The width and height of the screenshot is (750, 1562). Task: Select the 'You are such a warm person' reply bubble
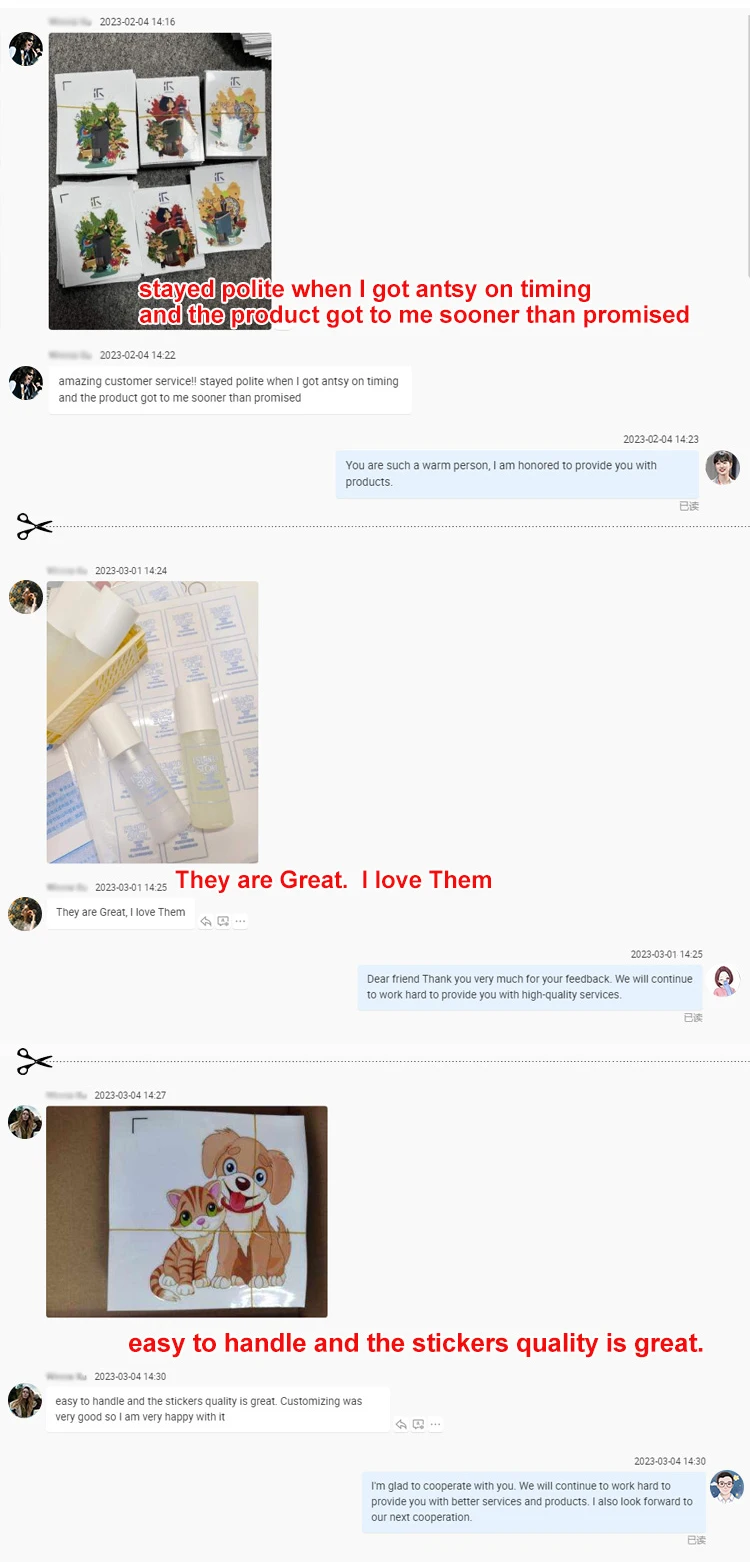click(517, 474)
